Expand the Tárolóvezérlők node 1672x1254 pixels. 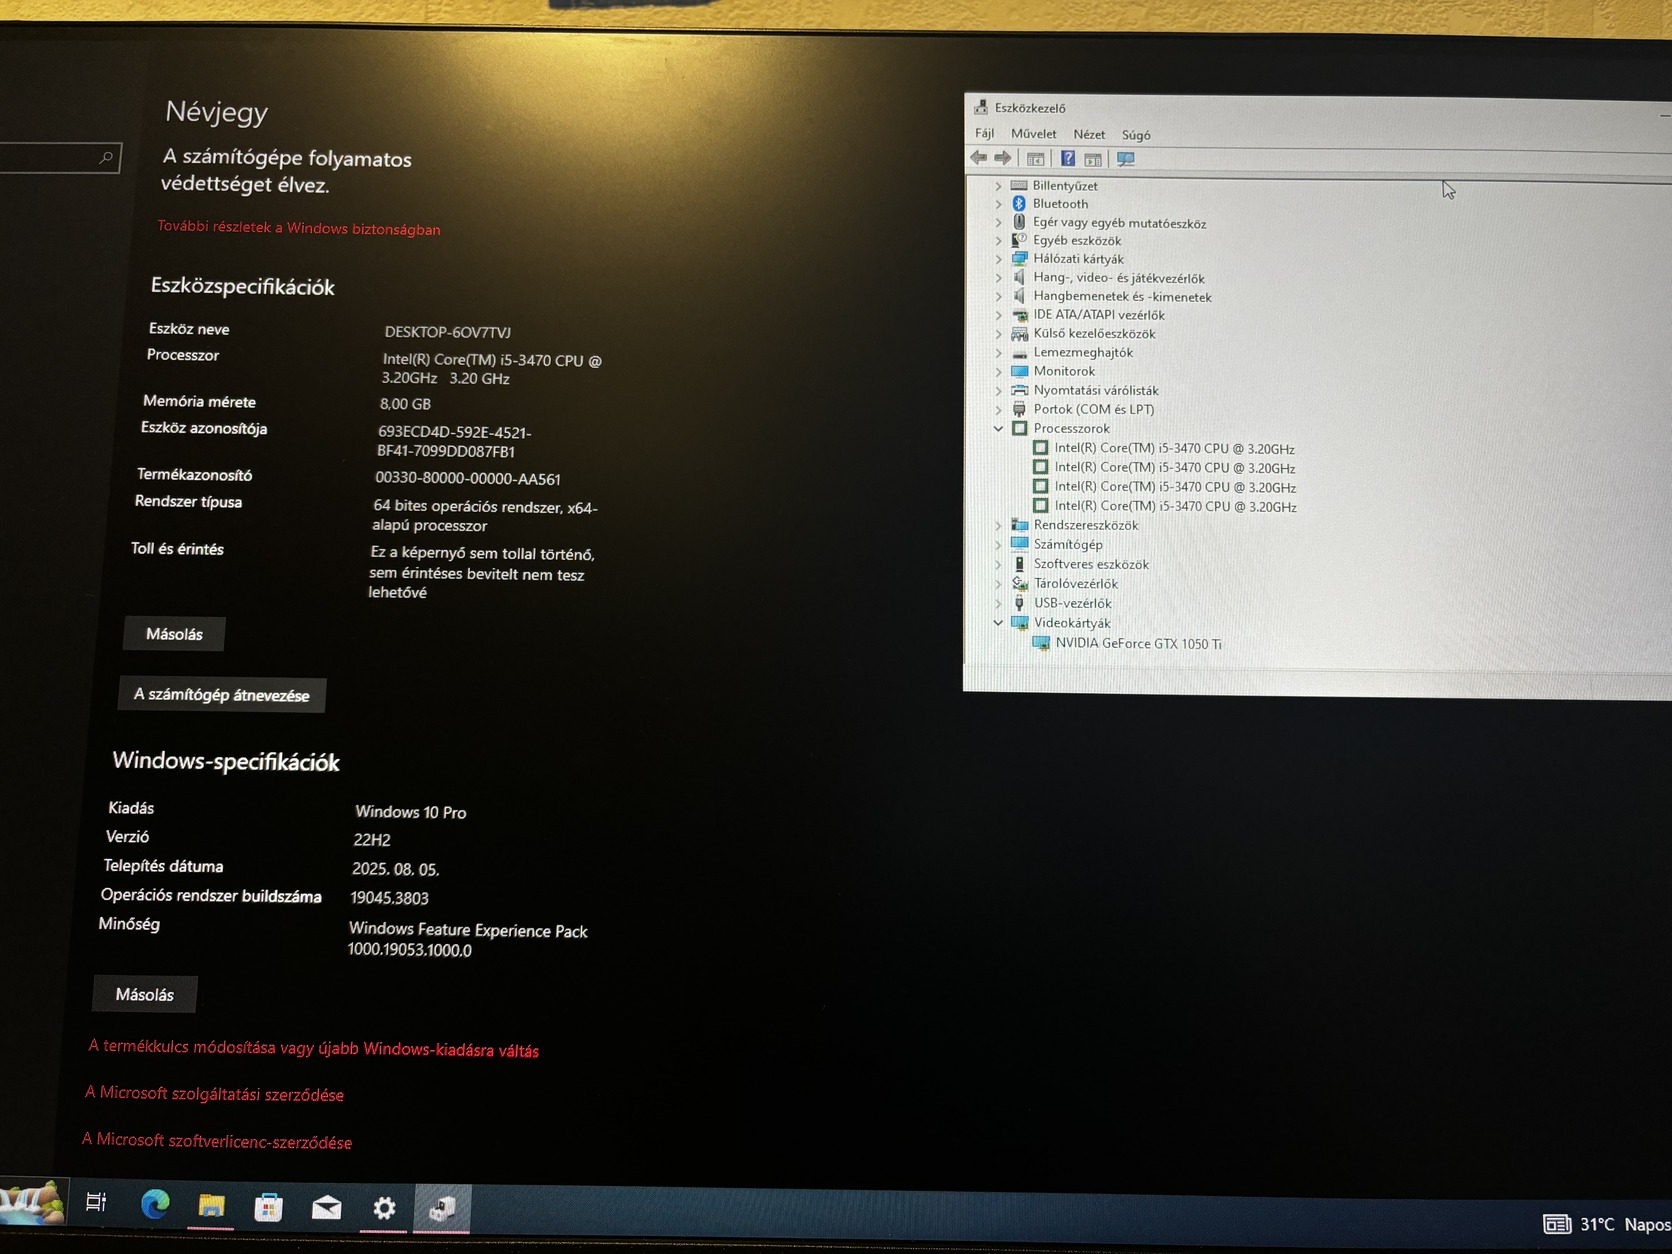pyautogui.click(x=998, y=584)
